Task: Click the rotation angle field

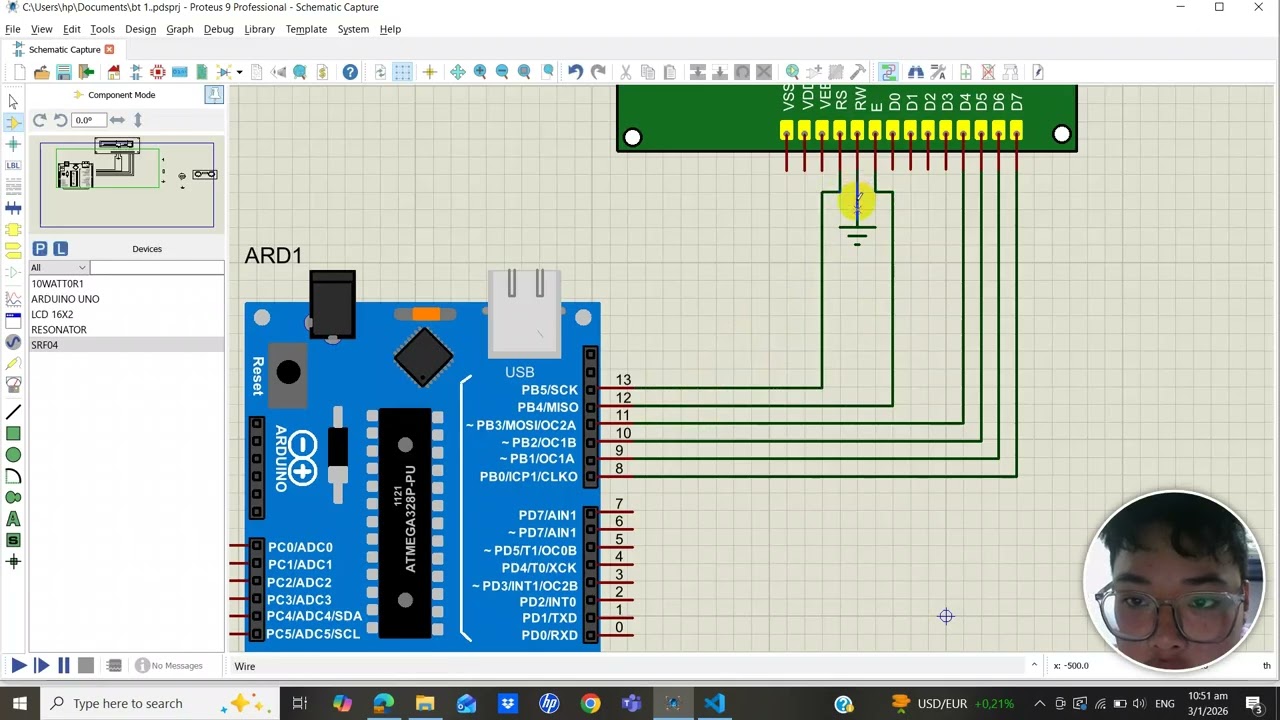Action: [x=87, y=120]
